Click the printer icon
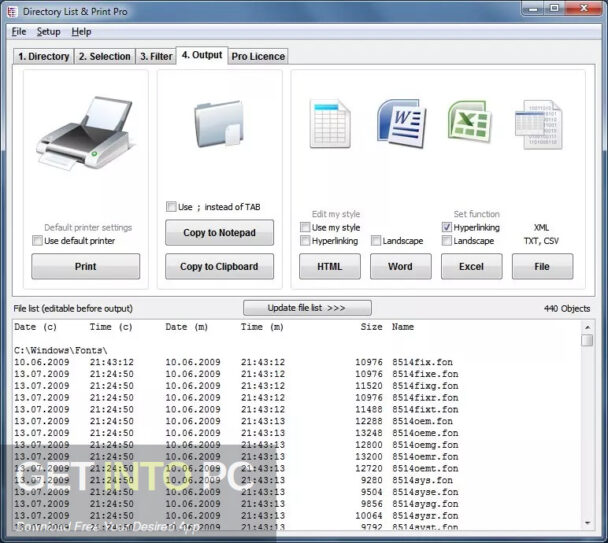This screenshot has height=543, width=608. click(x=86, y=133)
